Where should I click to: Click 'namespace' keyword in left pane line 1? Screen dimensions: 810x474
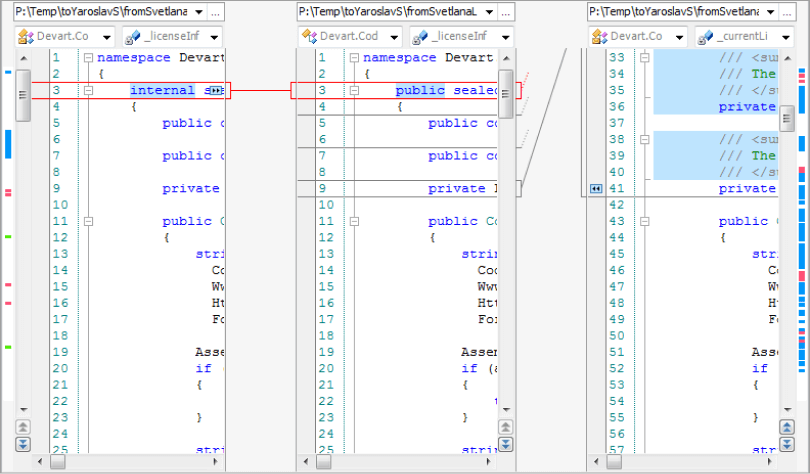click(134, 57)
